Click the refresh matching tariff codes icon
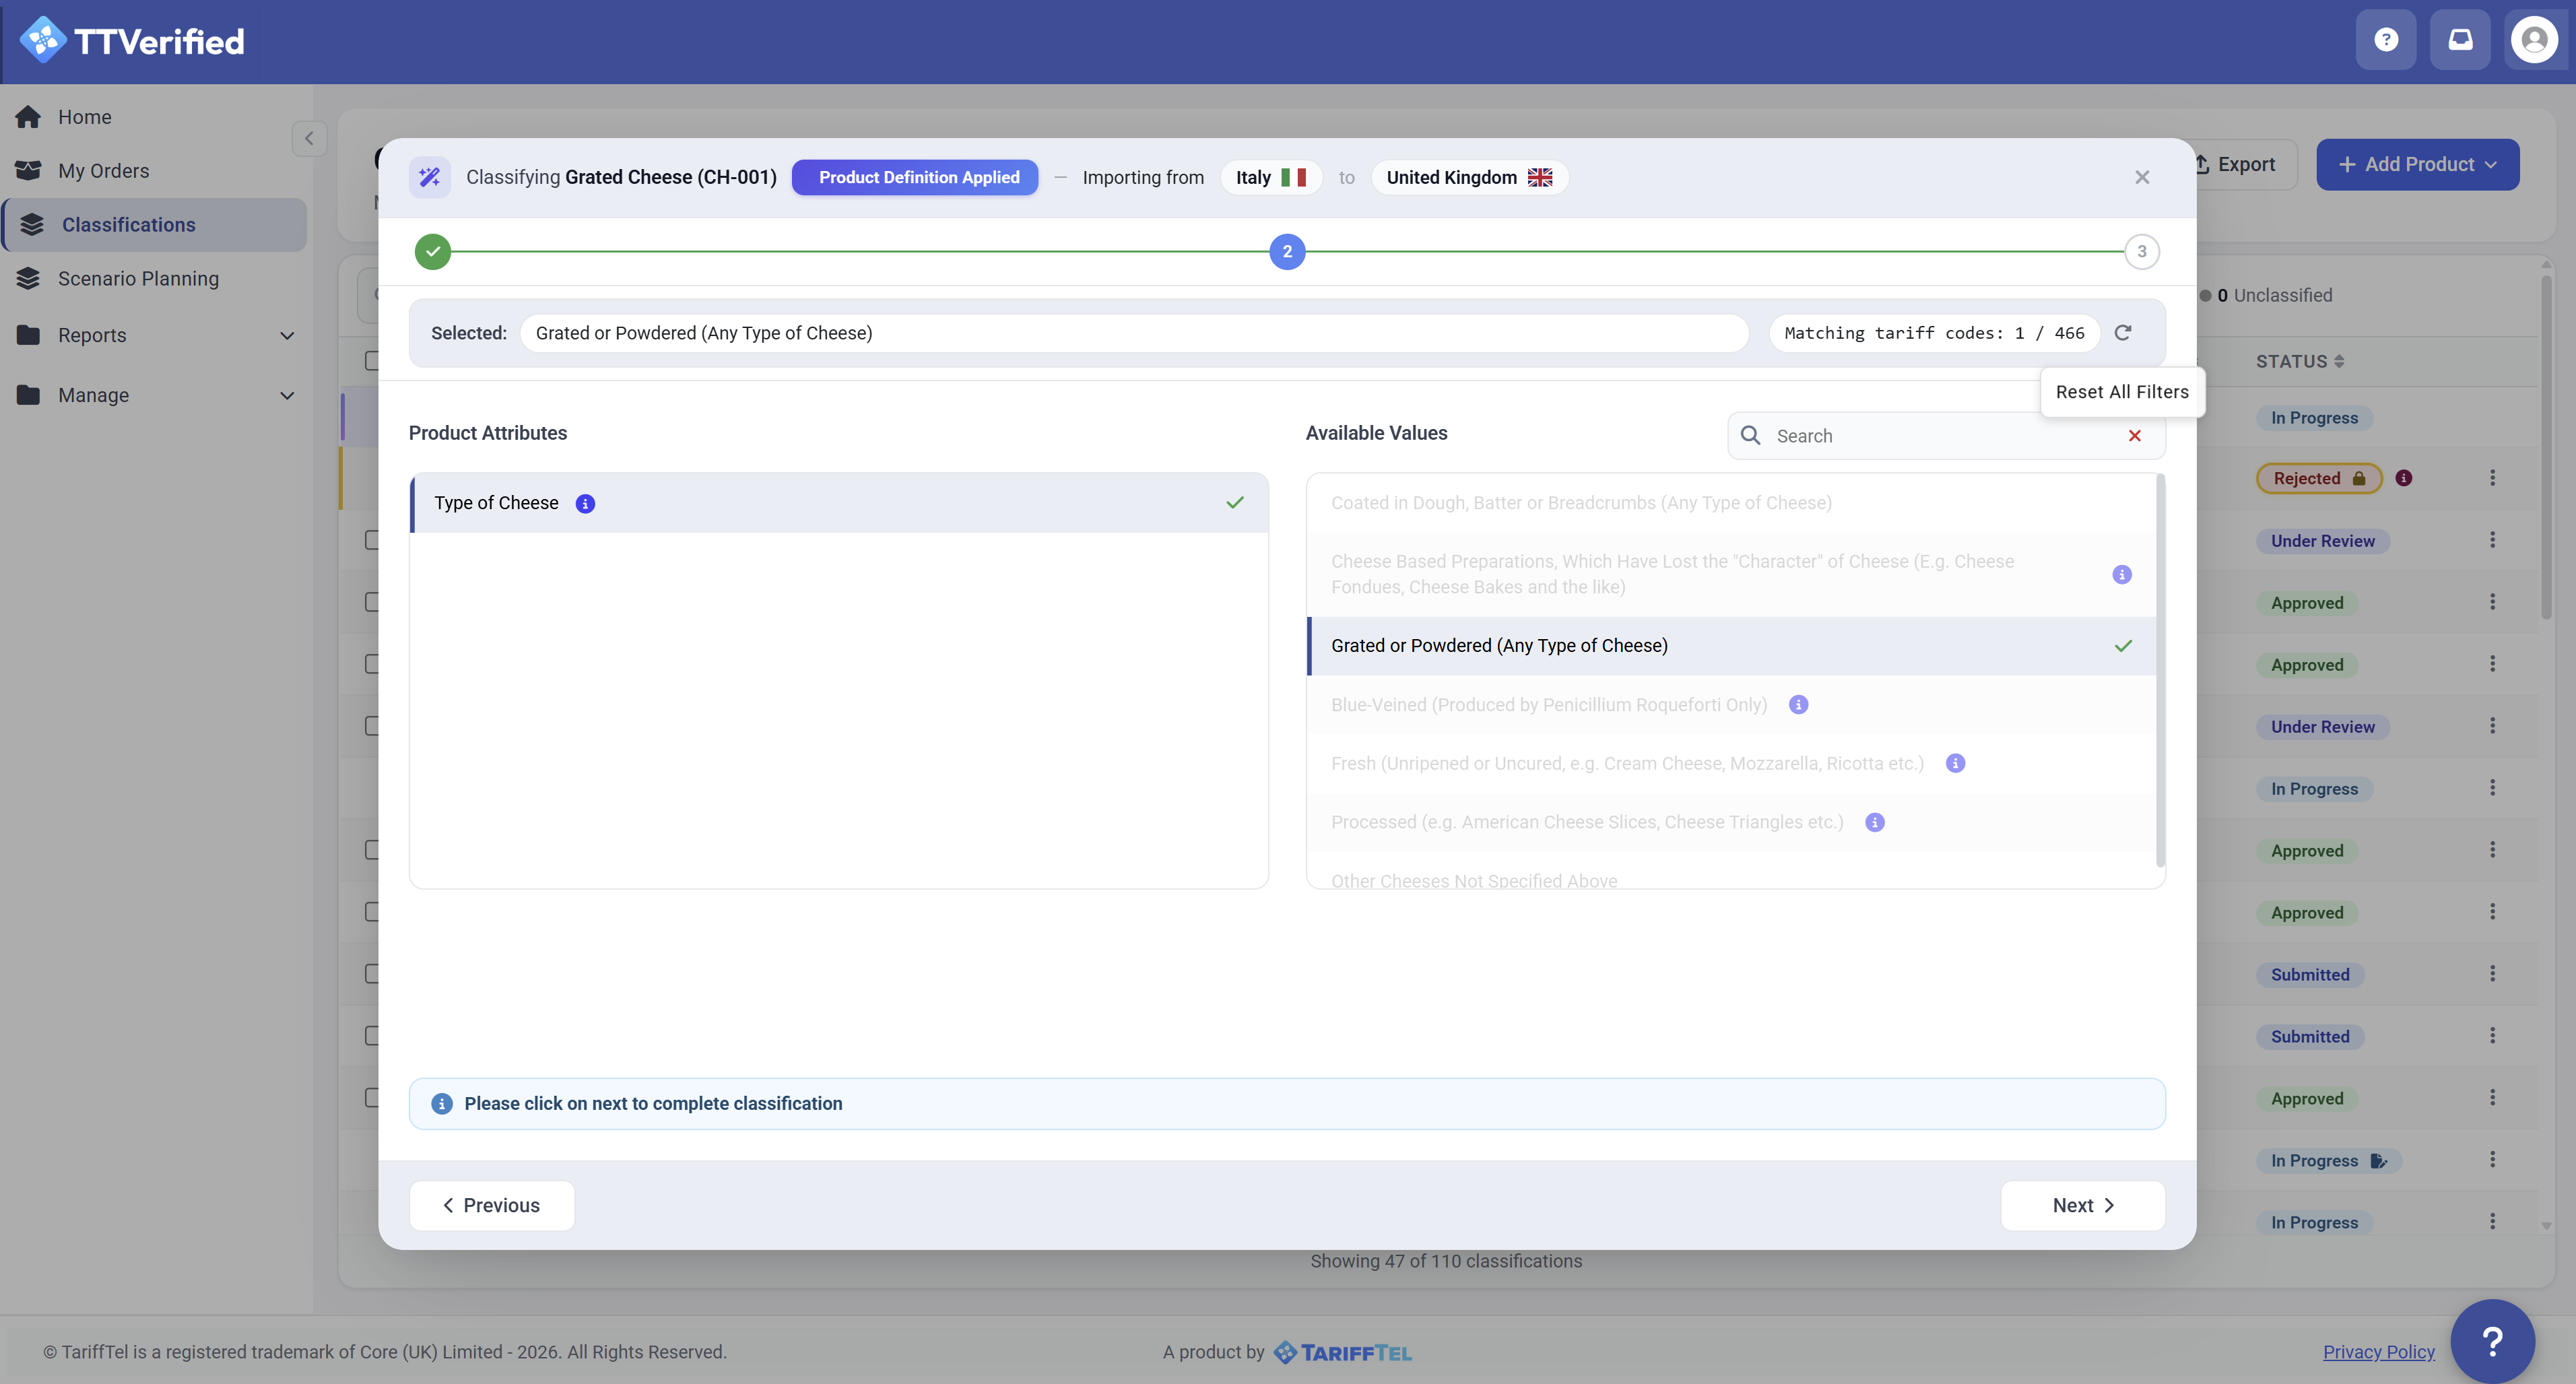Image resolution: width=2576 pixels, height=1384 pixels. coord(2122,333)
